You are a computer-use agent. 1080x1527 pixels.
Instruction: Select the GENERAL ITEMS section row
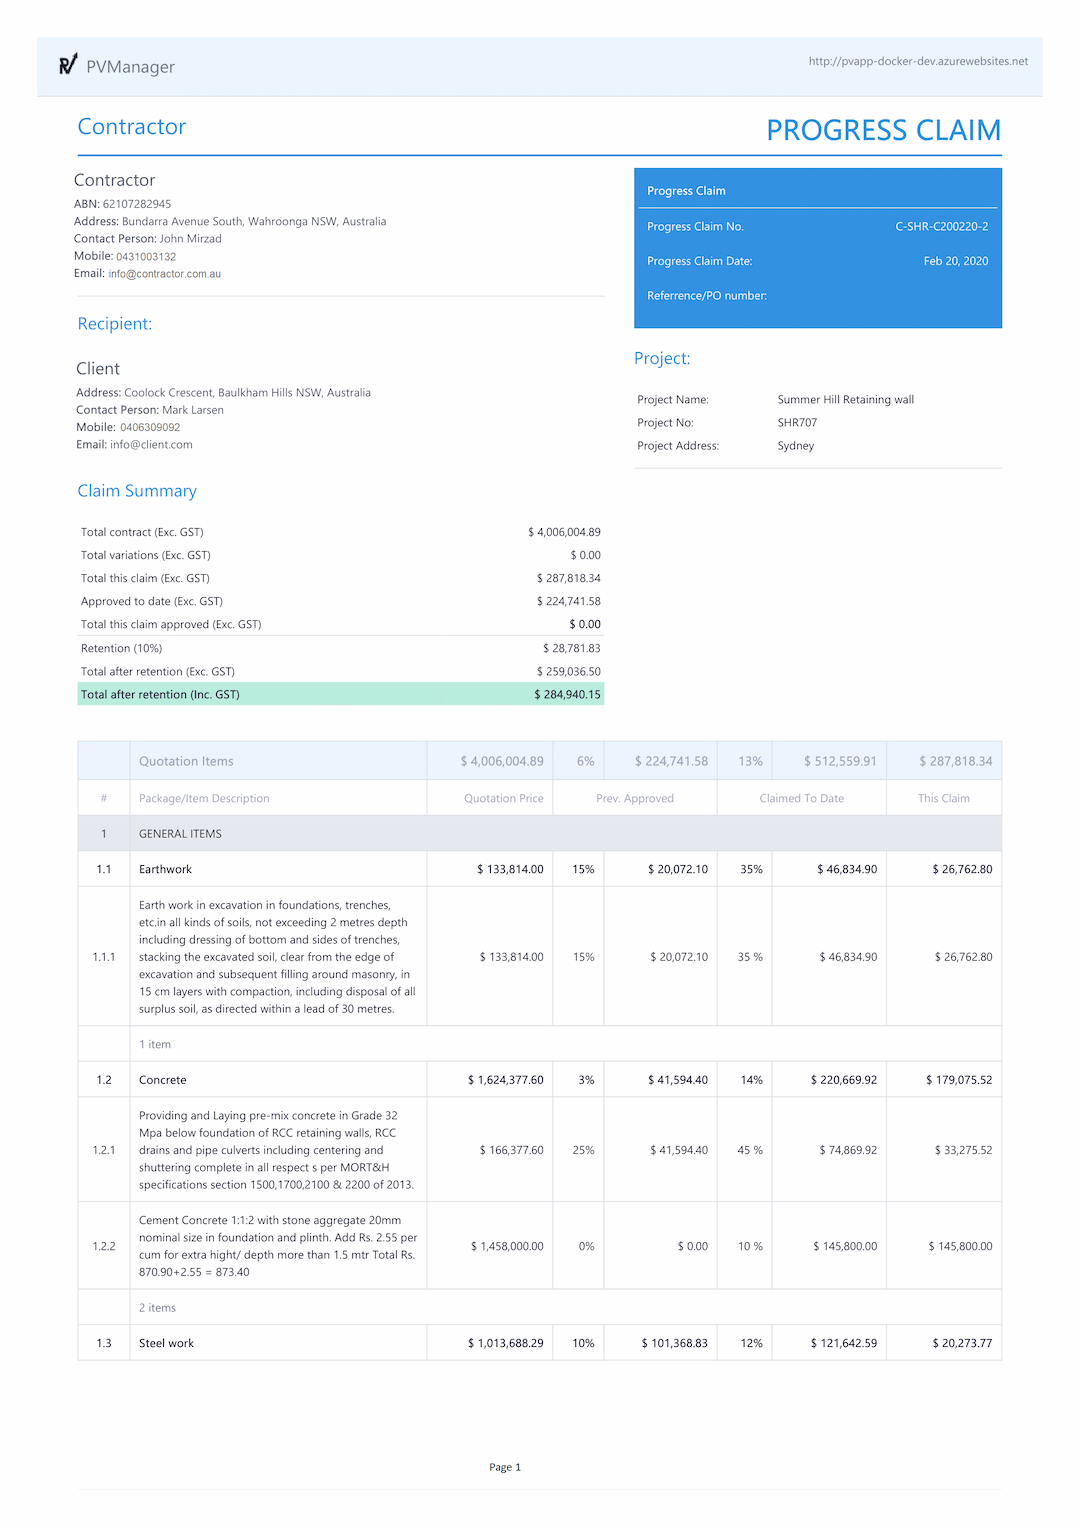point(540,833)
